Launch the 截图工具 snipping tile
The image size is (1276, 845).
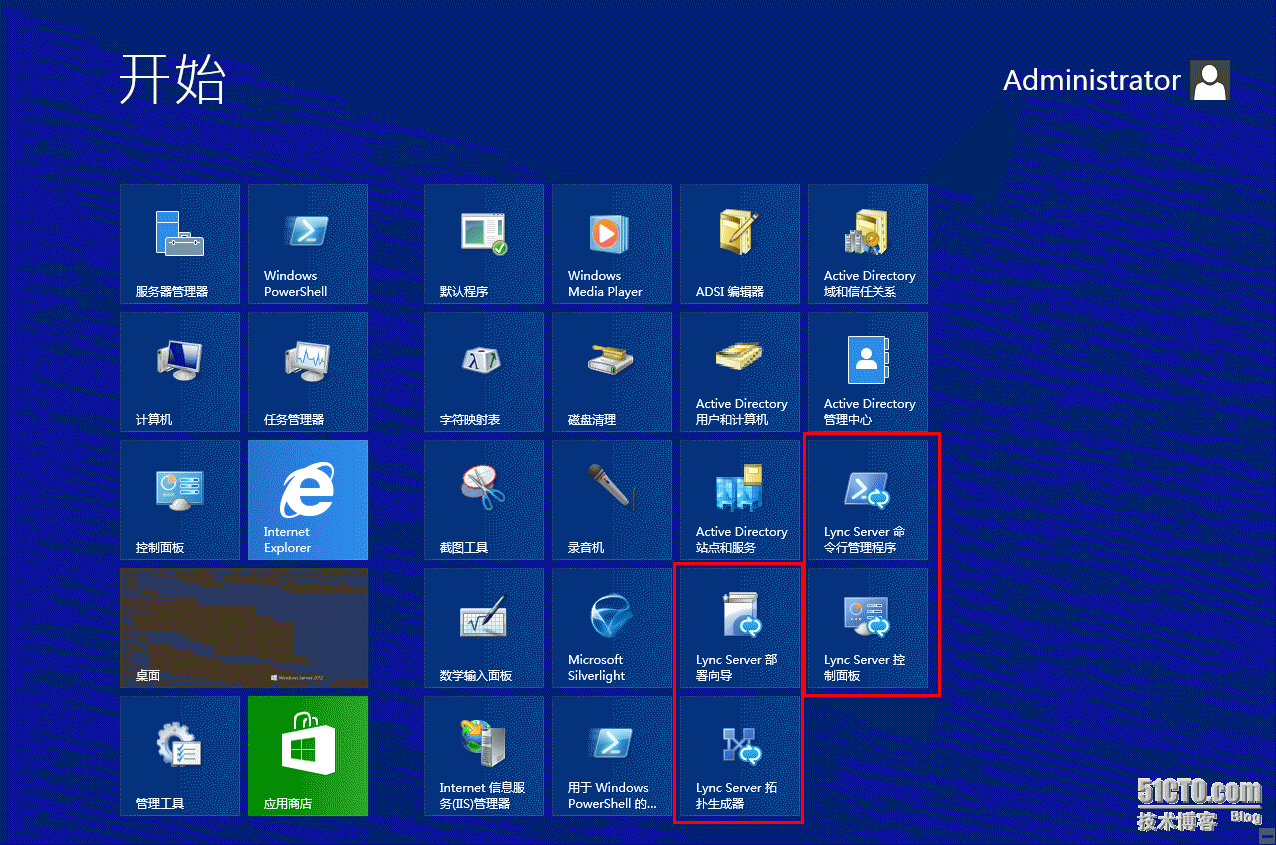pyautogui.click(x=484, y=500)
